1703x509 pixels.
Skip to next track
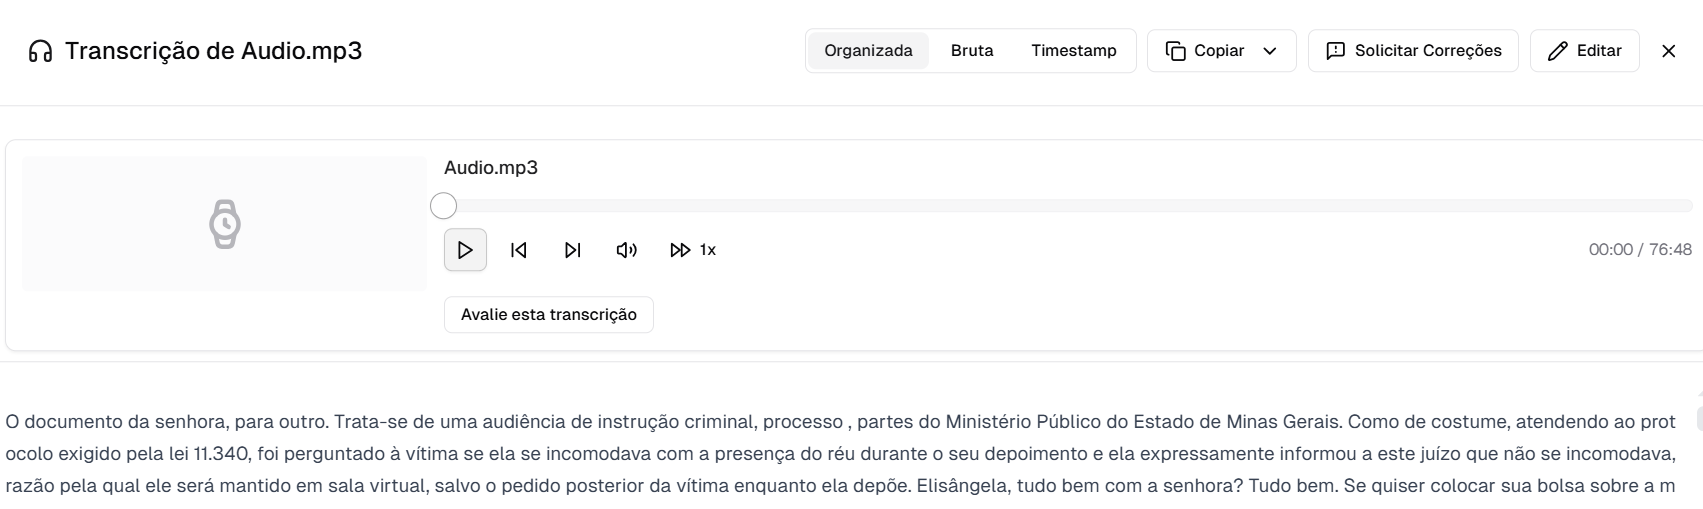tap(573, 250)
